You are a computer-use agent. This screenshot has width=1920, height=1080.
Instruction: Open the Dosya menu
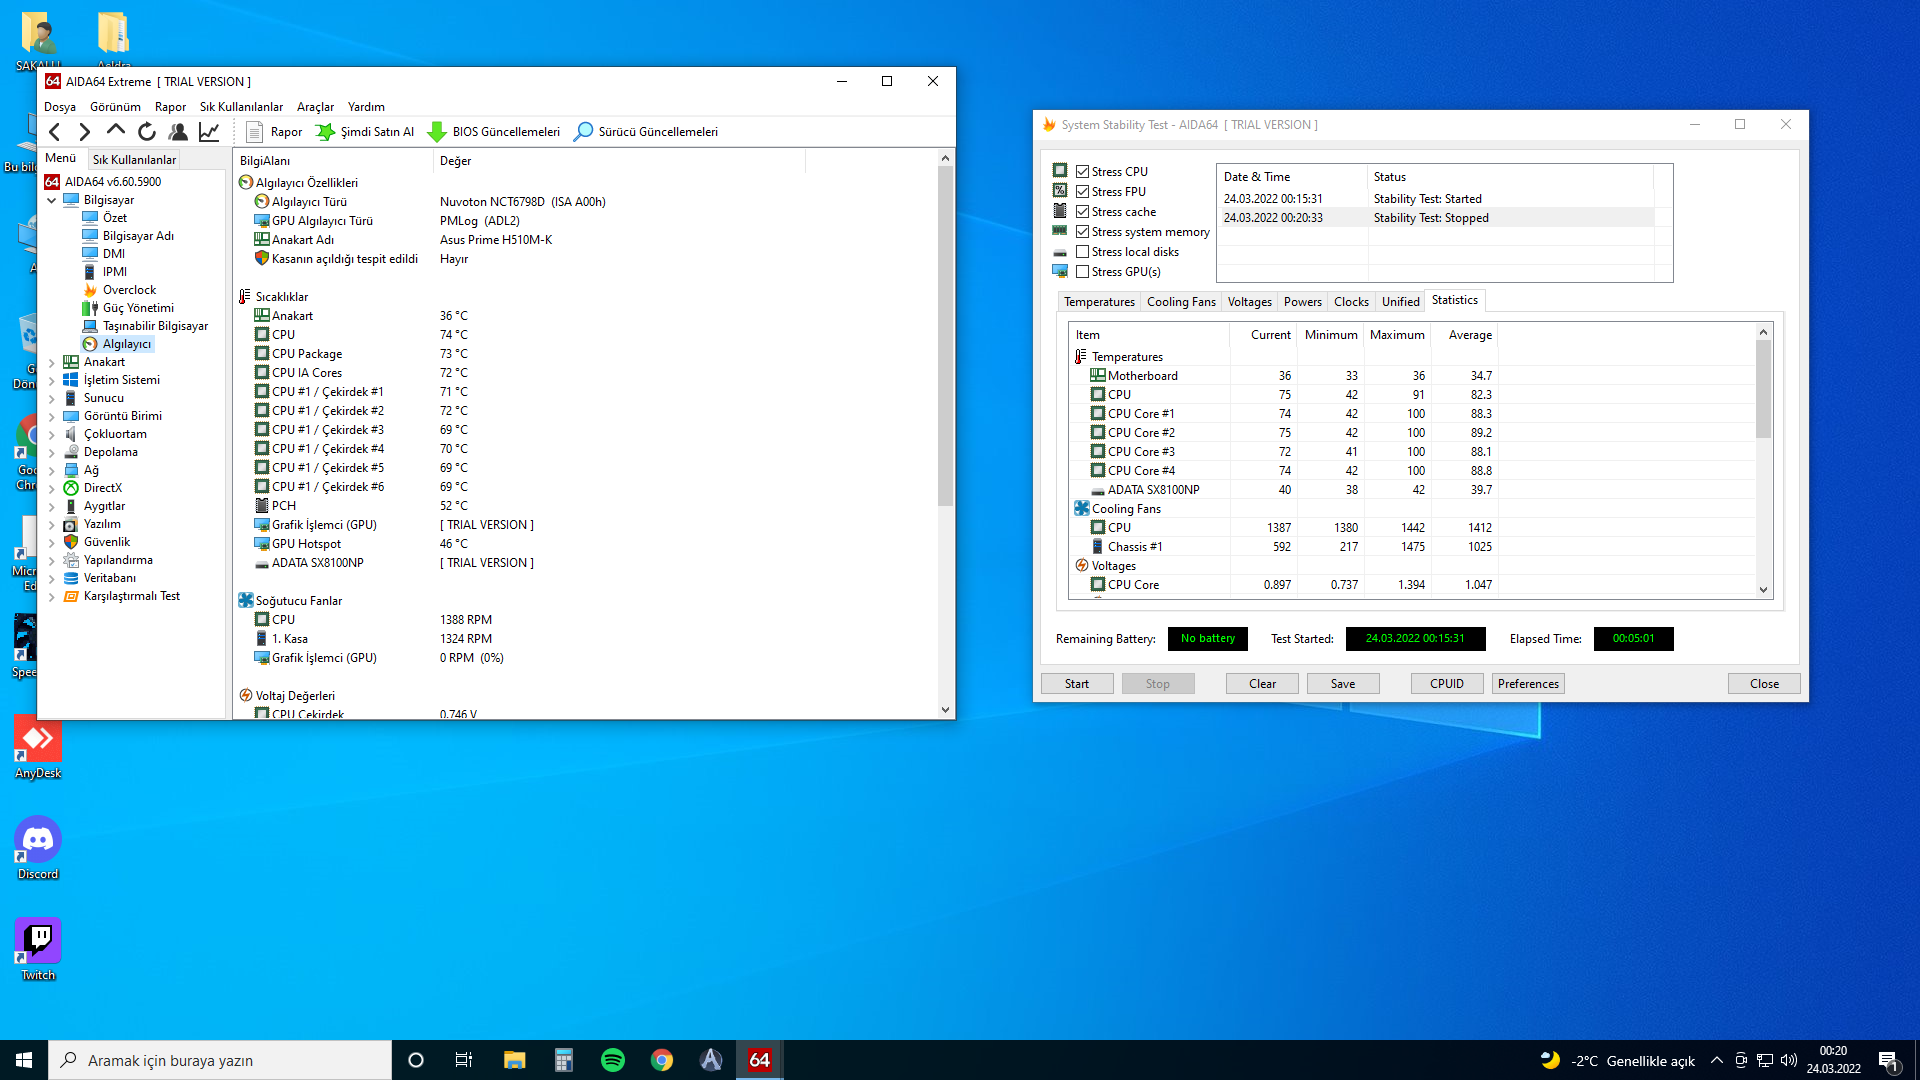pos(60,107)
